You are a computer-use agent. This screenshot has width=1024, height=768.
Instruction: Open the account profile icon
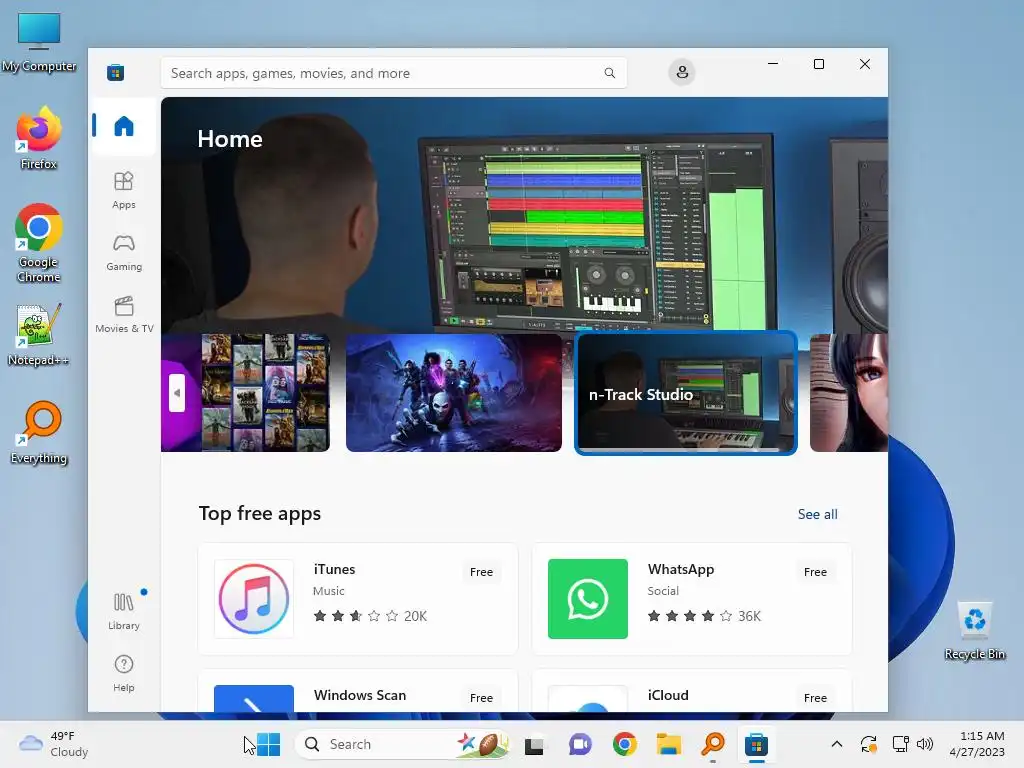click(682, 72)
